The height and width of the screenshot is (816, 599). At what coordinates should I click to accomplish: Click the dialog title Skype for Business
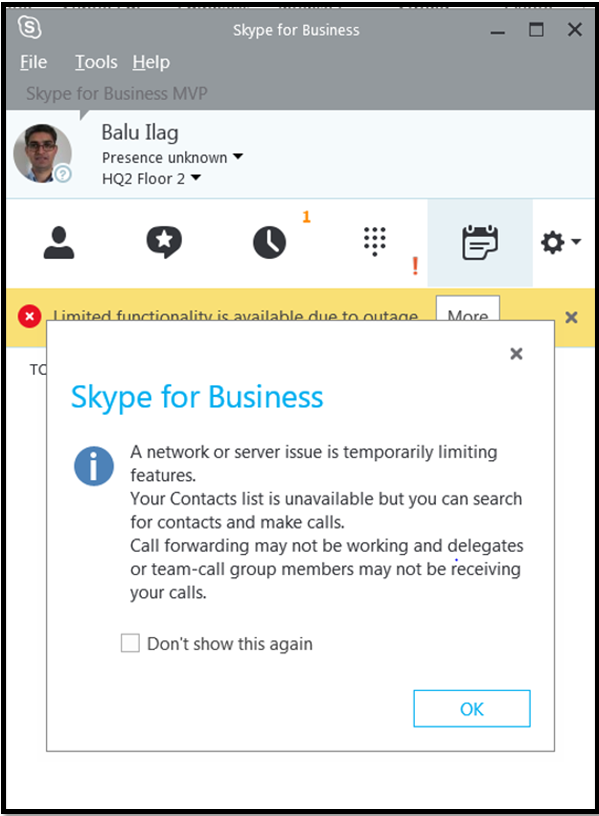[197, 398]
